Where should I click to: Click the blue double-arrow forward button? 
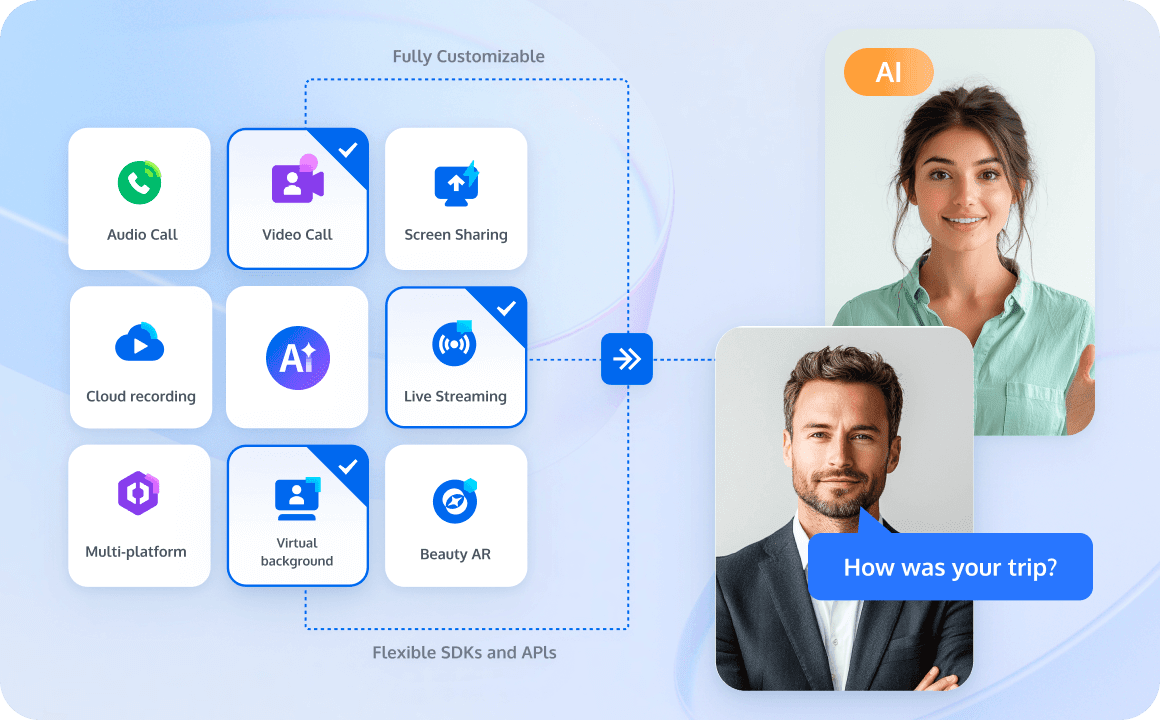point(627,359)
